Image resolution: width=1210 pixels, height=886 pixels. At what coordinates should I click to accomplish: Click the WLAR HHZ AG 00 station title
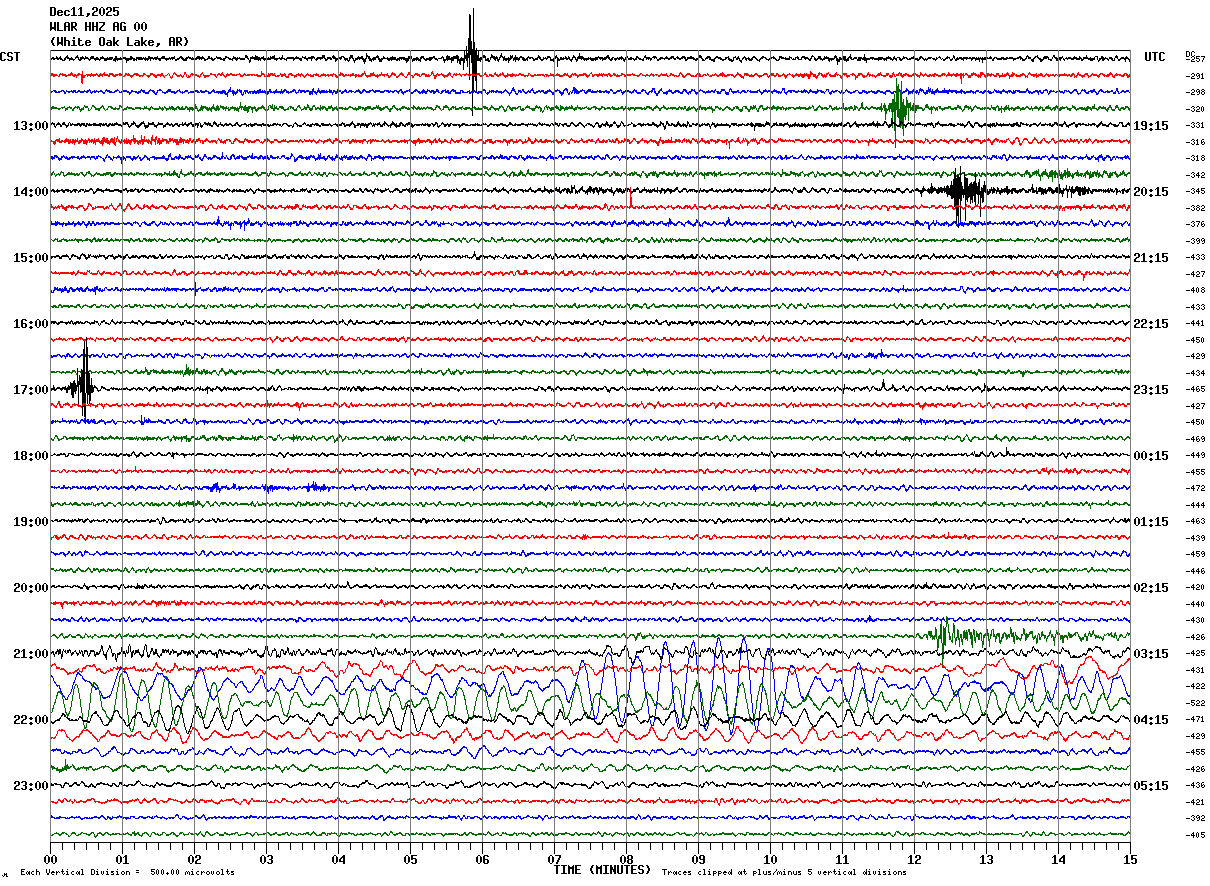coord(98,27)
